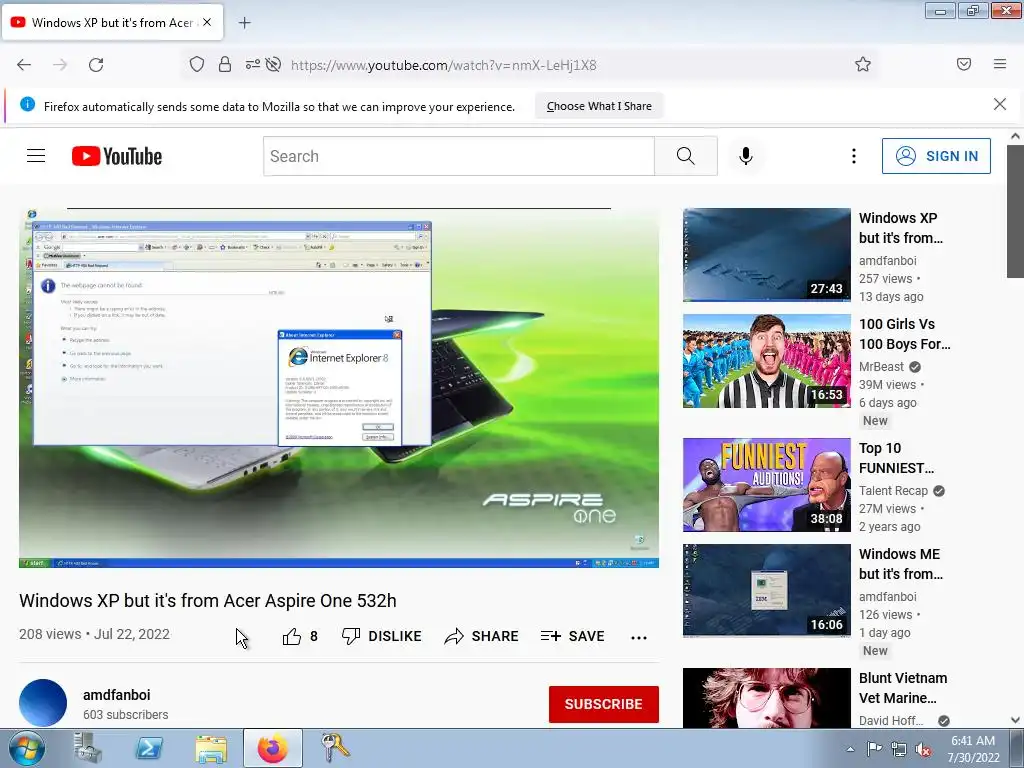Image resolution: width=1024 pixels, height=768 pixels.
Task: Open the amdfanboi channel avatar
Action: [43, 703]
